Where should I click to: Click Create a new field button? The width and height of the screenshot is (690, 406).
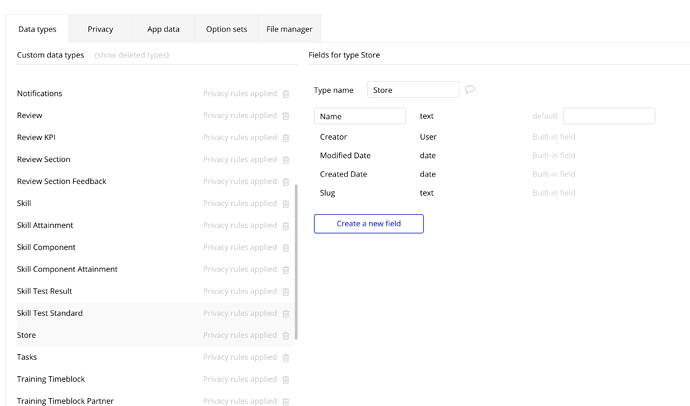point(369,223)
